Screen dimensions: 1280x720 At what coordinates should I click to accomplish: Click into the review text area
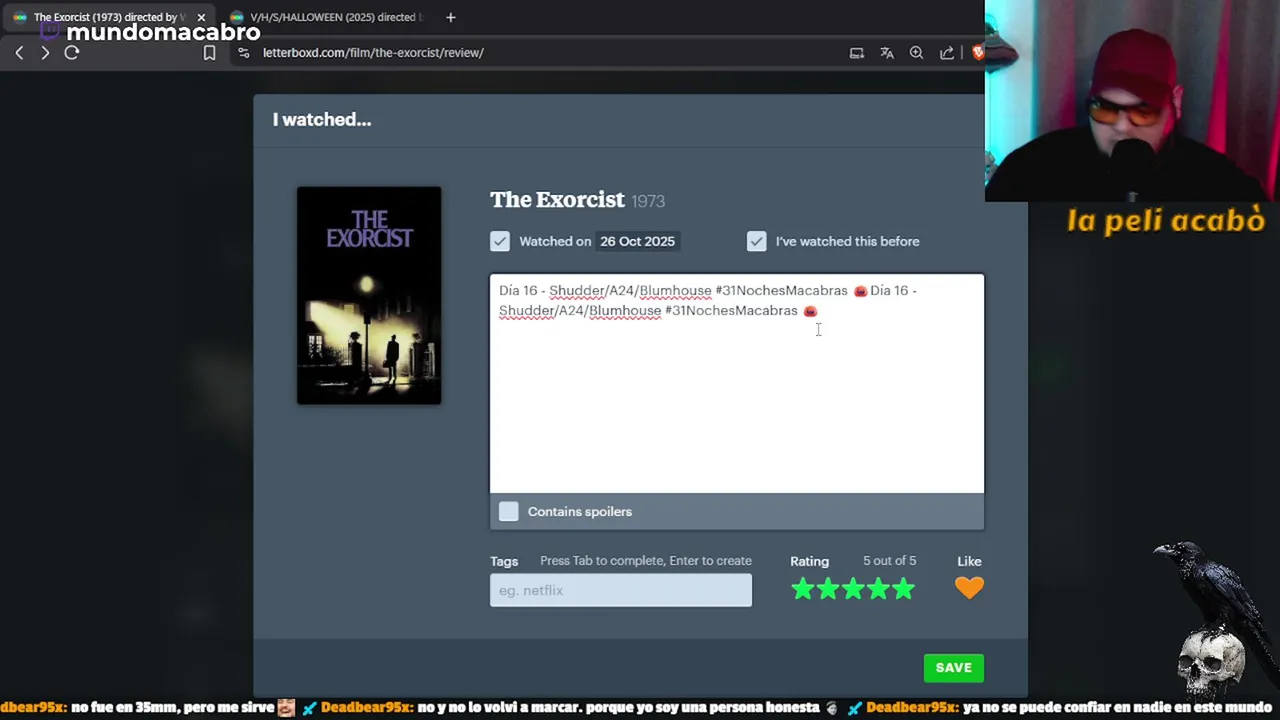pos(737,384)
